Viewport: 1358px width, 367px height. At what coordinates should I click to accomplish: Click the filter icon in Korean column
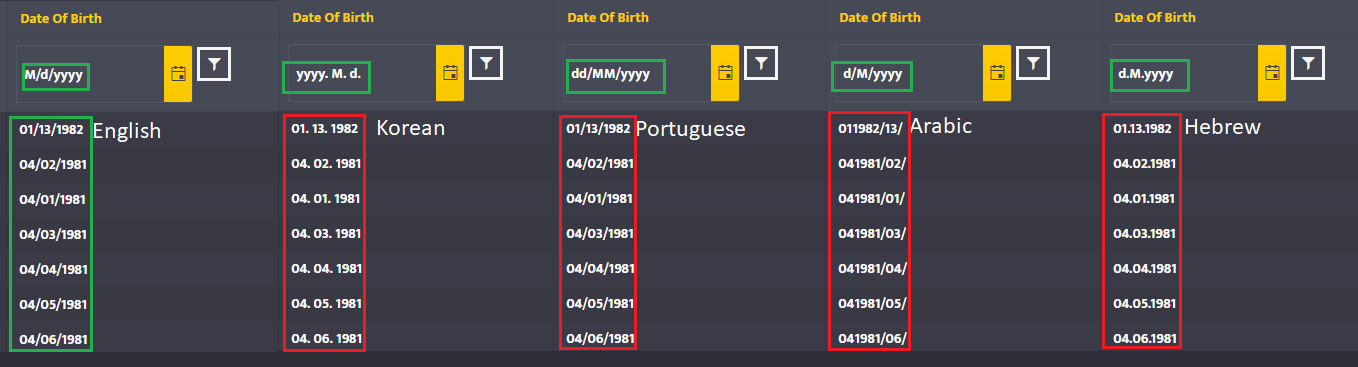pos(486,64)
